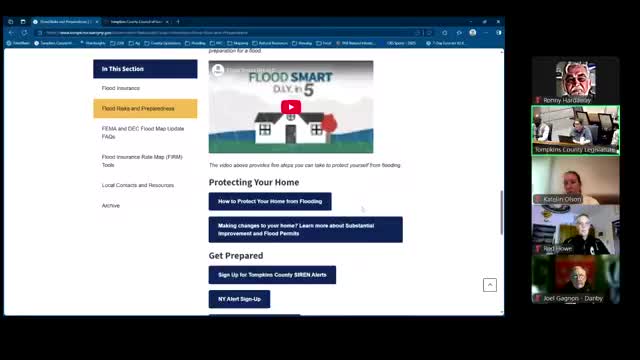
Task: Select Ronny Hardaway's video tile
Action: 576,81
